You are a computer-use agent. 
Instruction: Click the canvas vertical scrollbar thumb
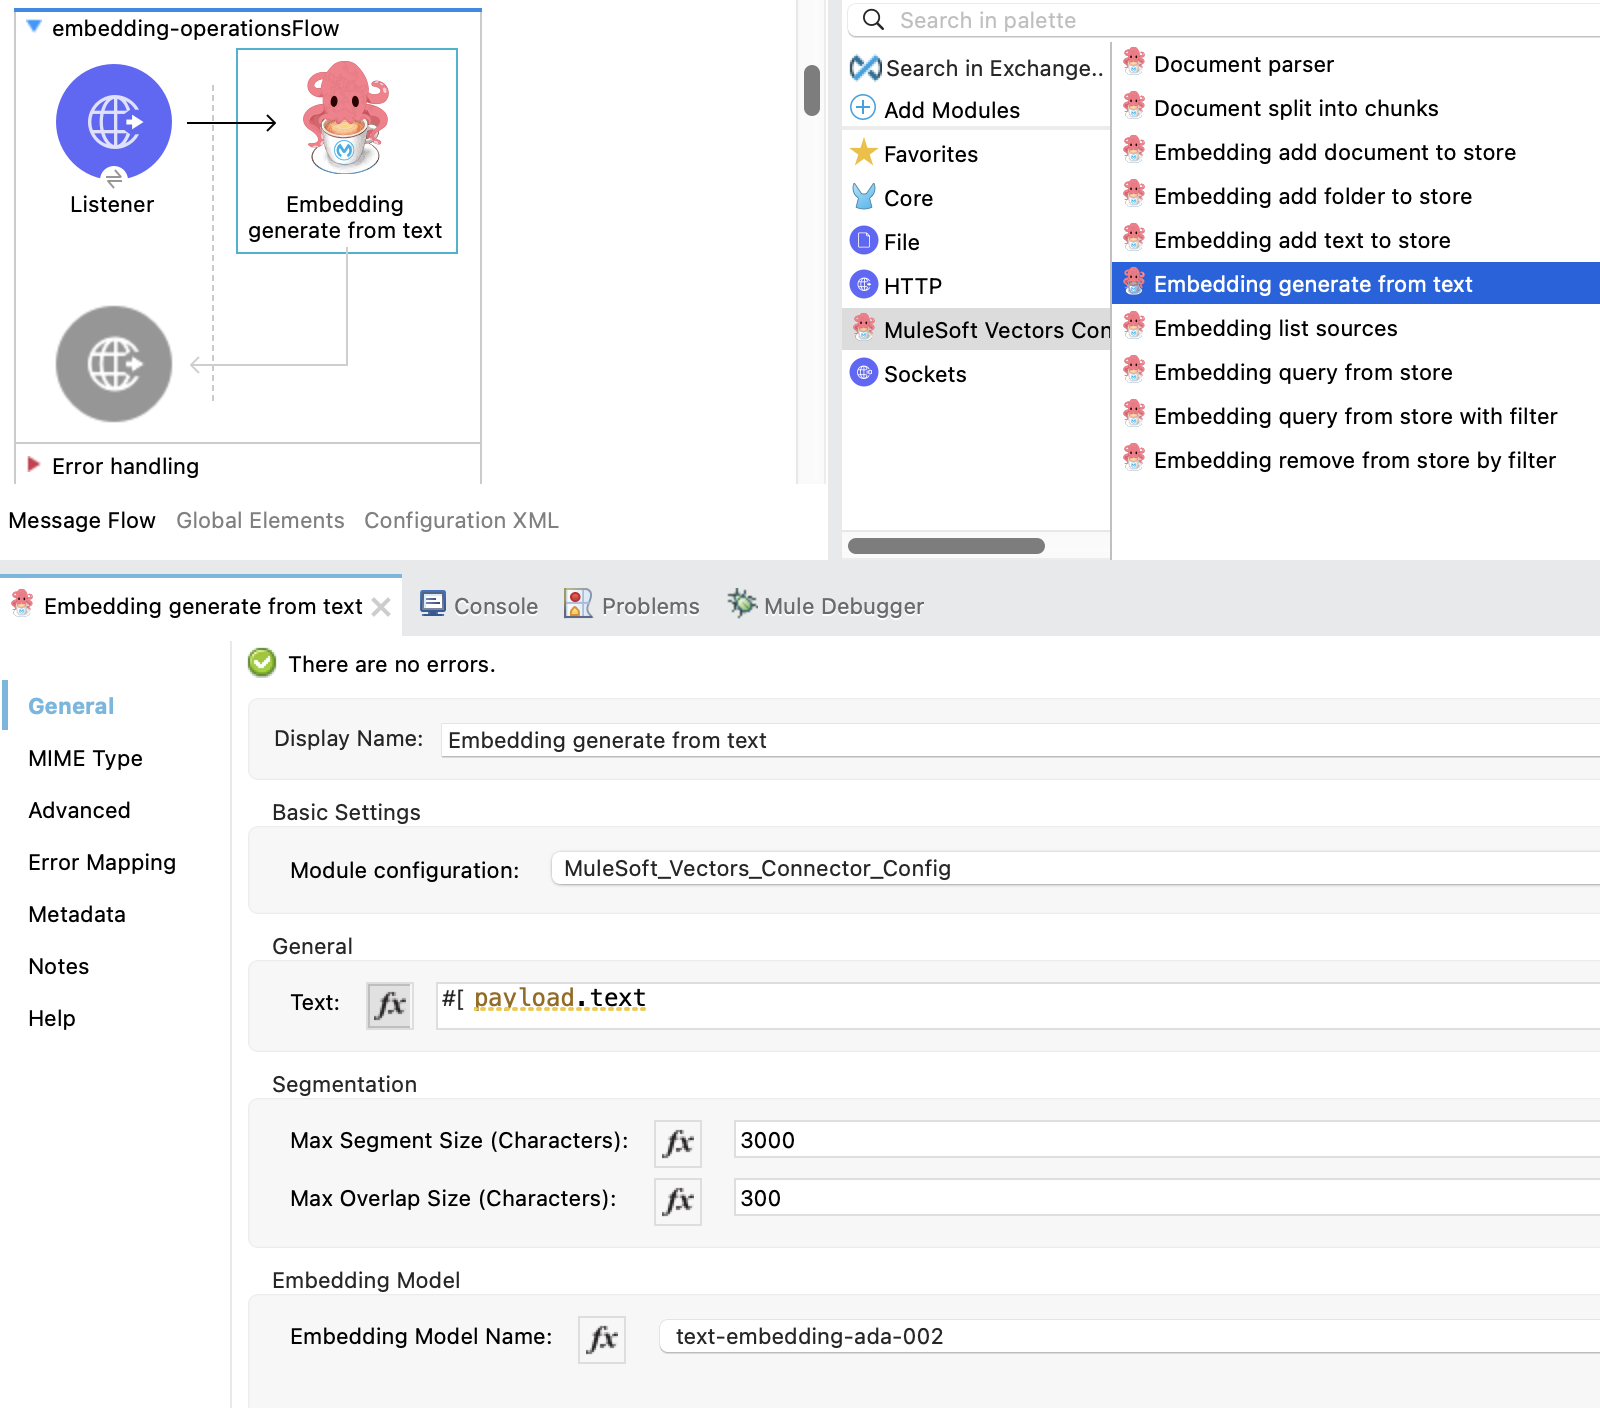812,90
